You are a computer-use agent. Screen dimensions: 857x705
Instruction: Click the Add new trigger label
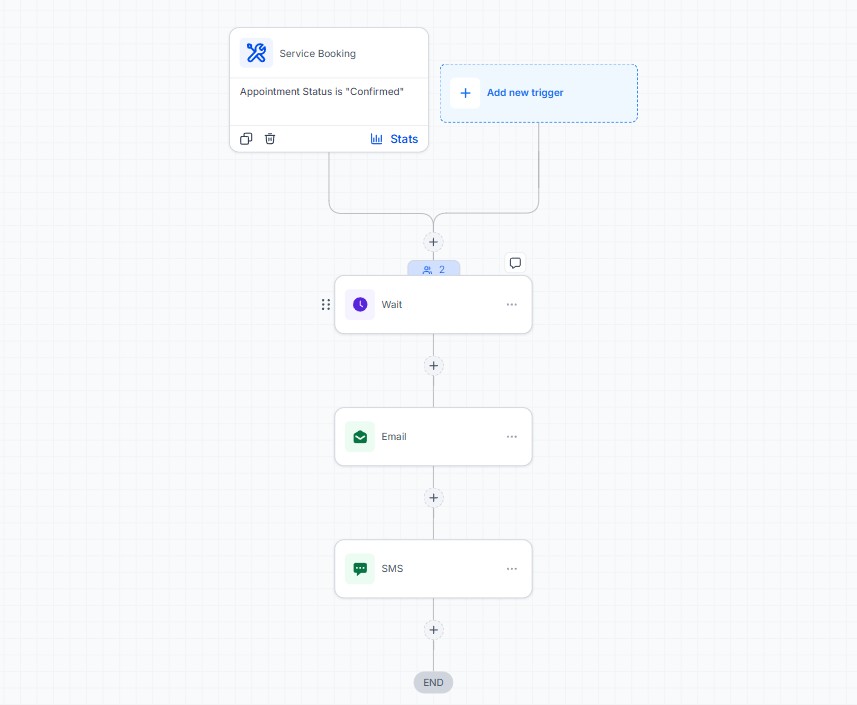[525, 93]
